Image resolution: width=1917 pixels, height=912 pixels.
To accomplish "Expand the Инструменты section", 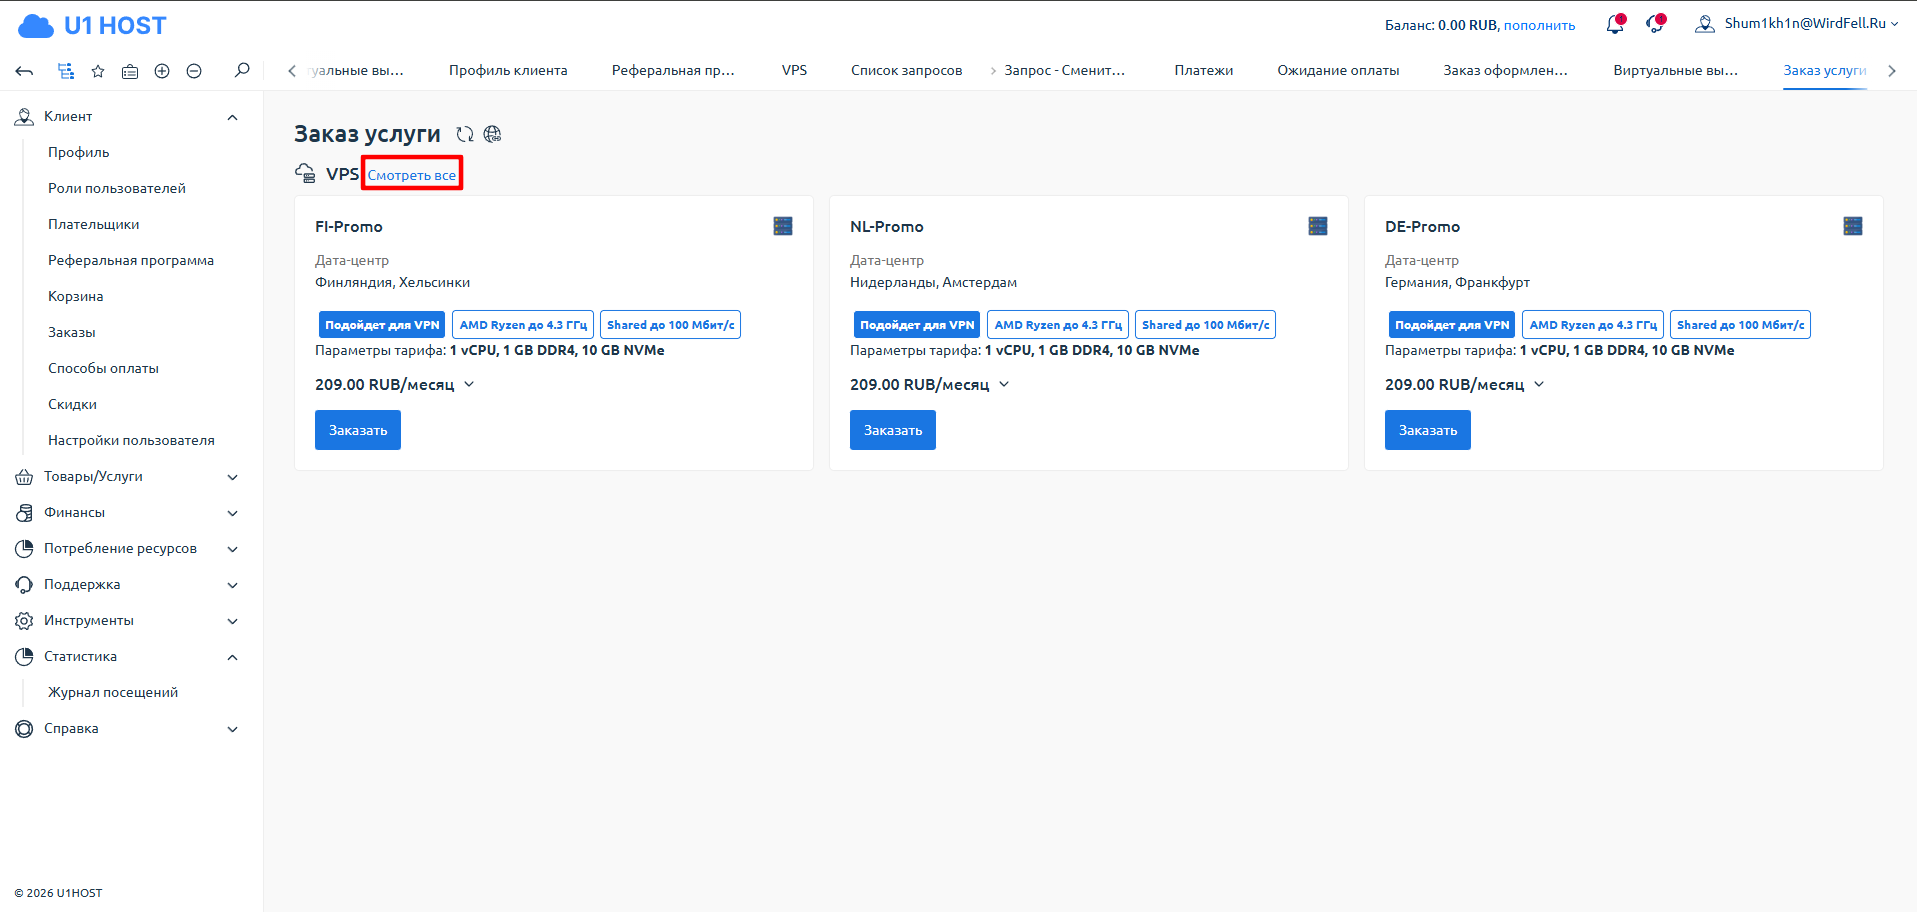I will pyautogui.click(x=232, y=621).
